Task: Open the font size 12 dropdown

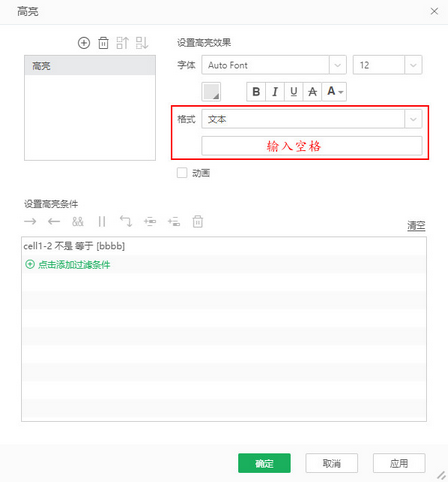Action: coord(387,65)
